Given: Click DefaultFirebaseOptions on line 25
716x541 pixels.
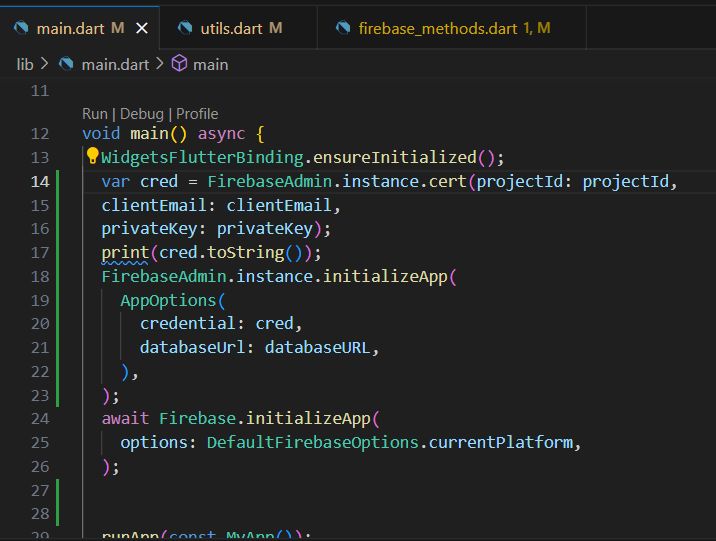Looking at the screenshot, I should (x=313, y=442).
